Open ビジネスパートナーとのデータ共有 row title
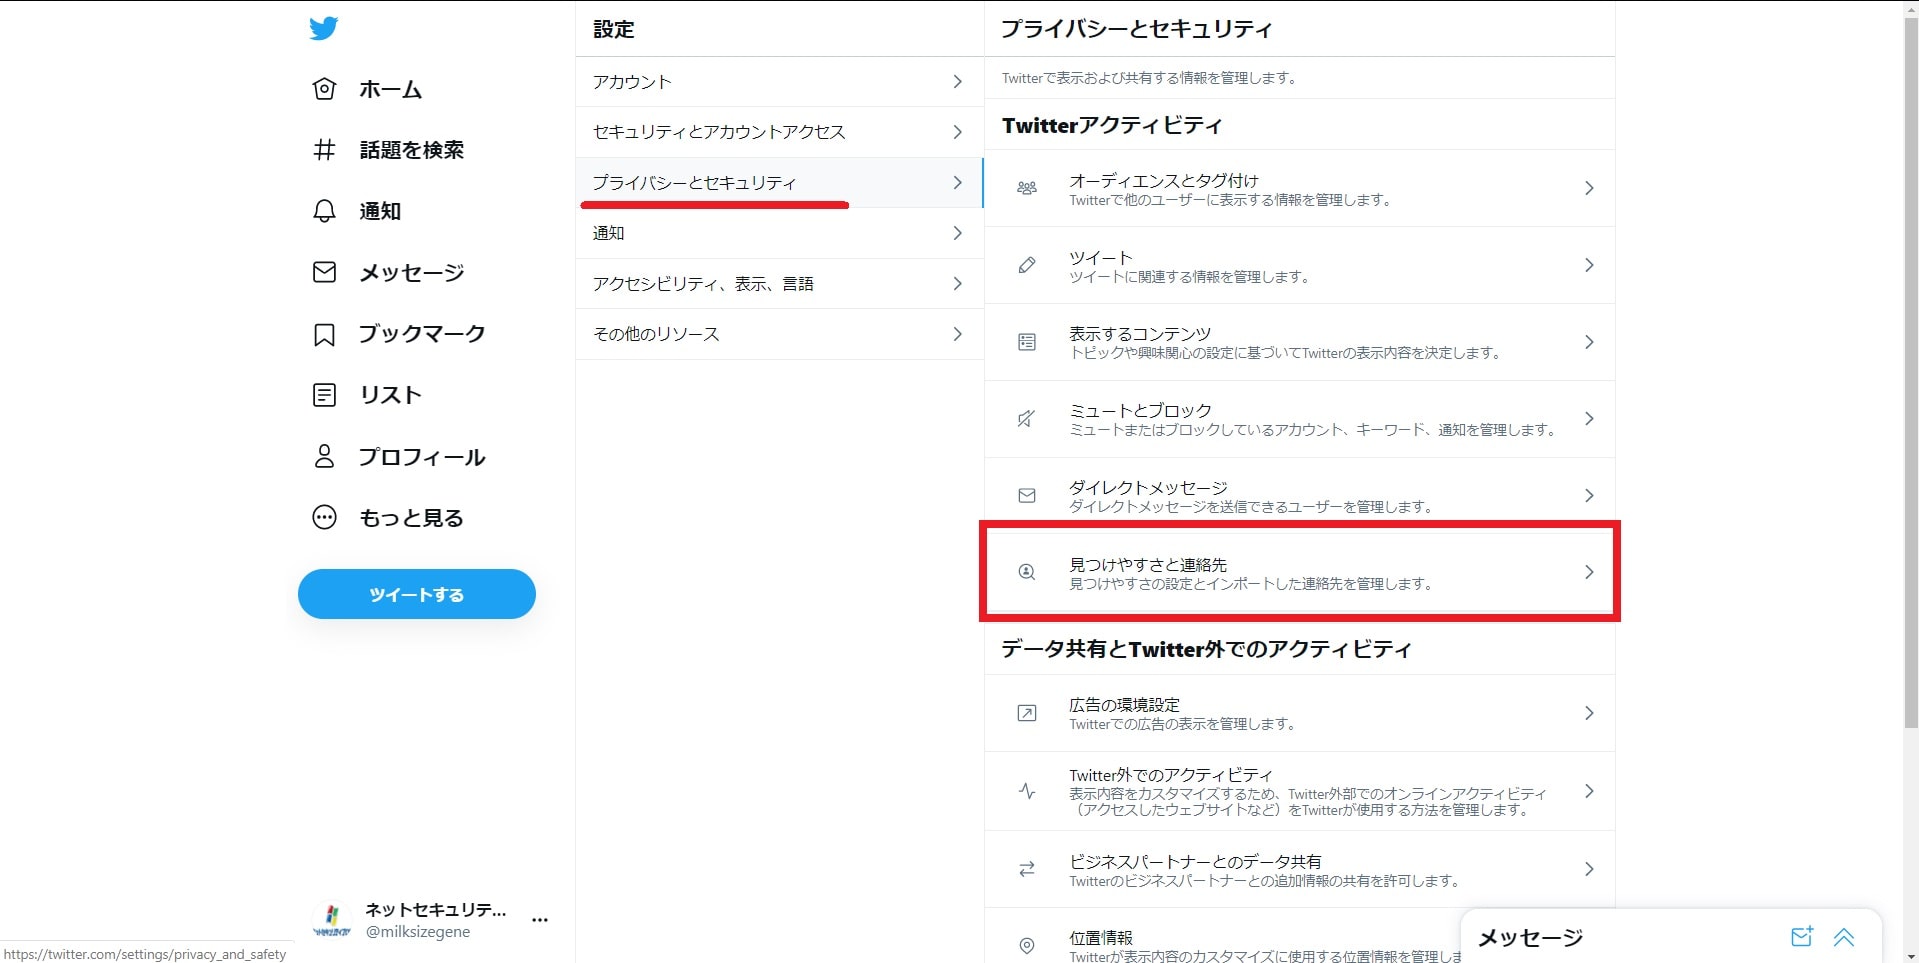Viewport: 1919px width, 963px height. [1195, 861]
